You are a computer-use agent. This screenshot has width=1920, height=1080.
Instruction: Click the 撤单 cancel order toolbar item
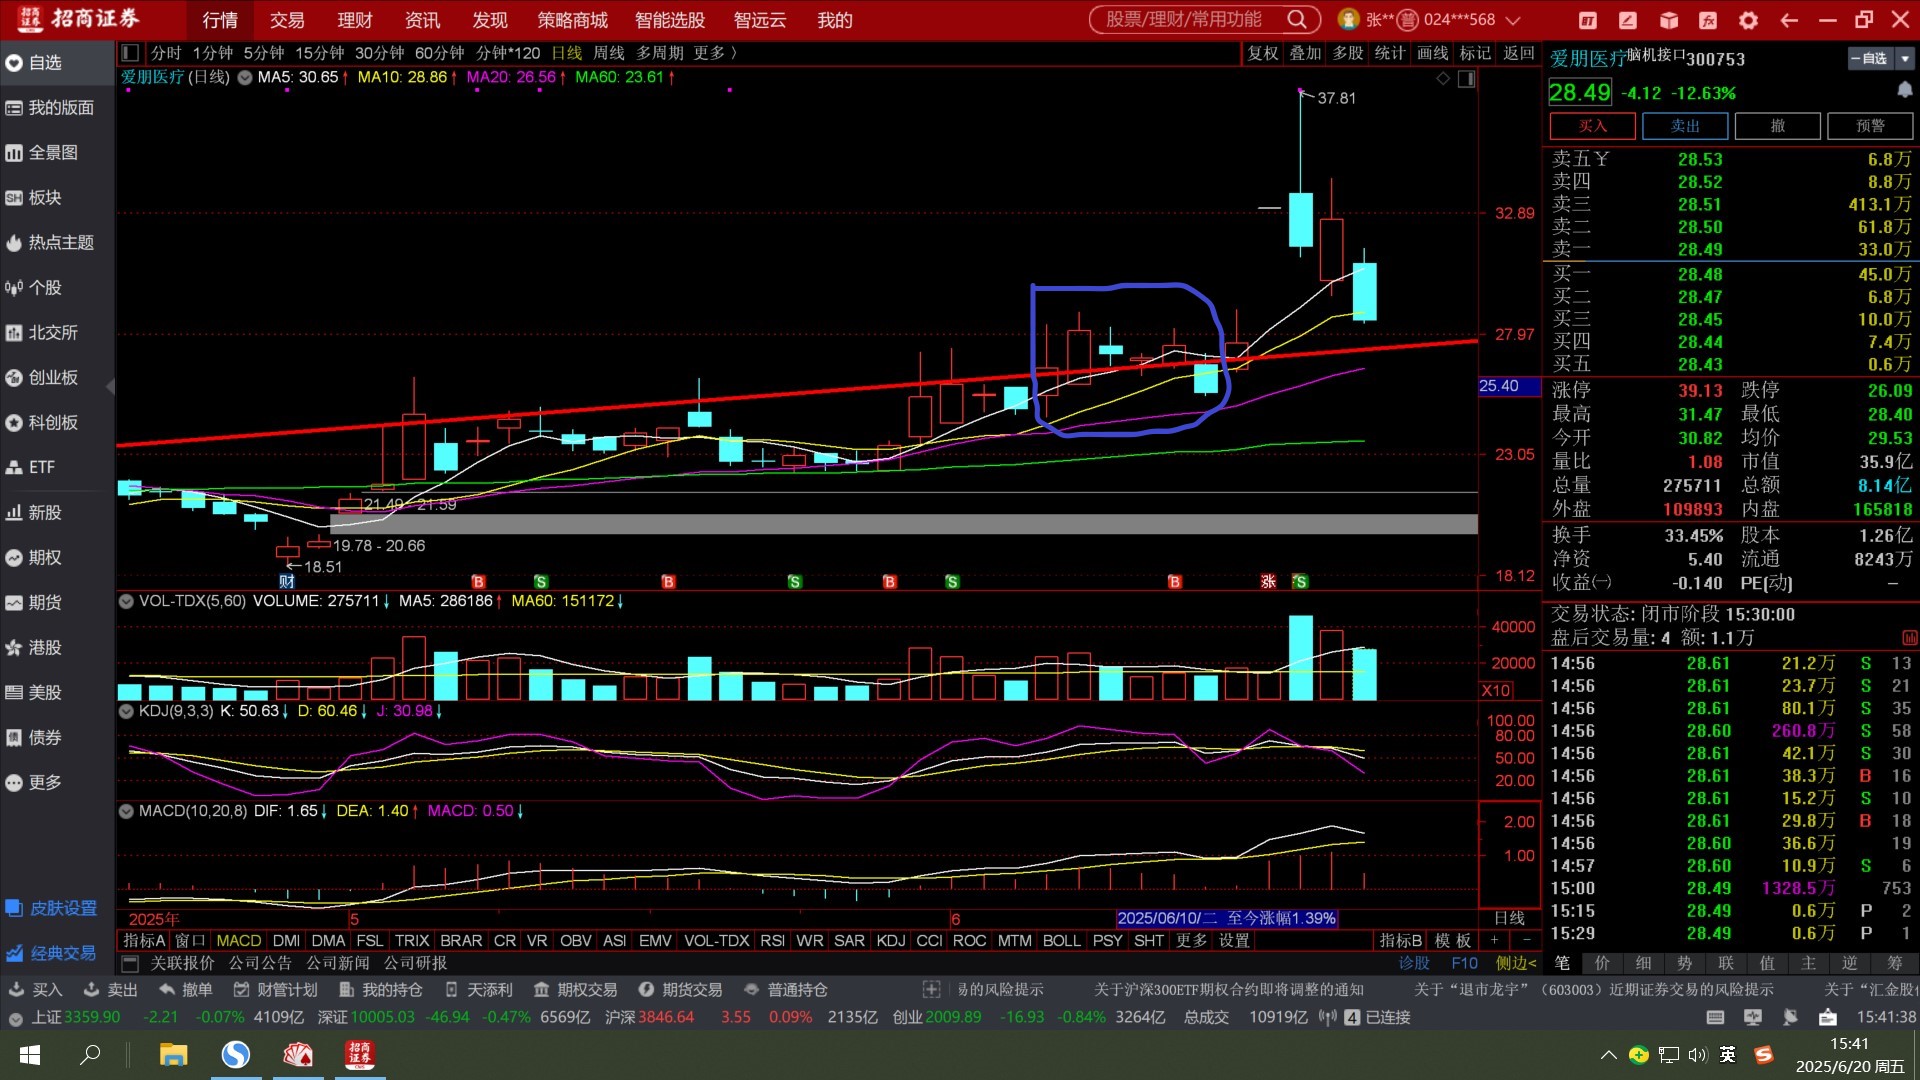point(186,989)
